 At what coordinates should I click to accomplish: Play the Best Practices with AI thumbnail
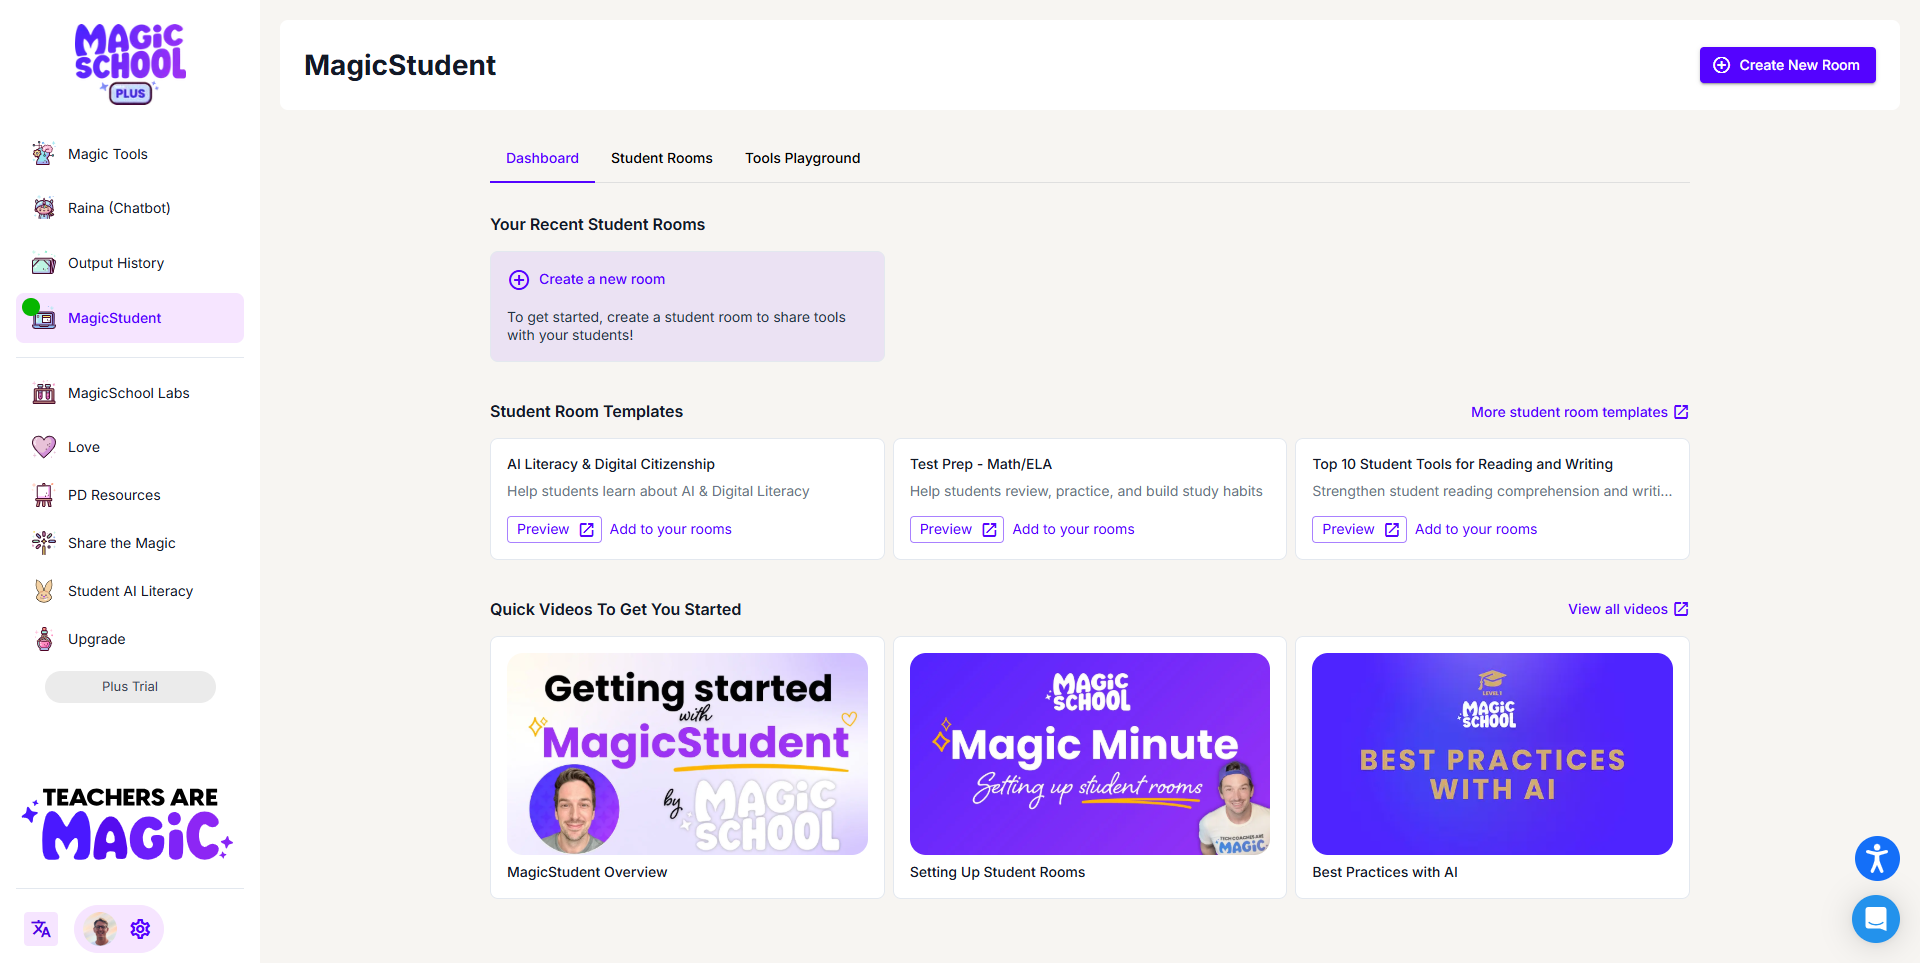pos(1492,754)
